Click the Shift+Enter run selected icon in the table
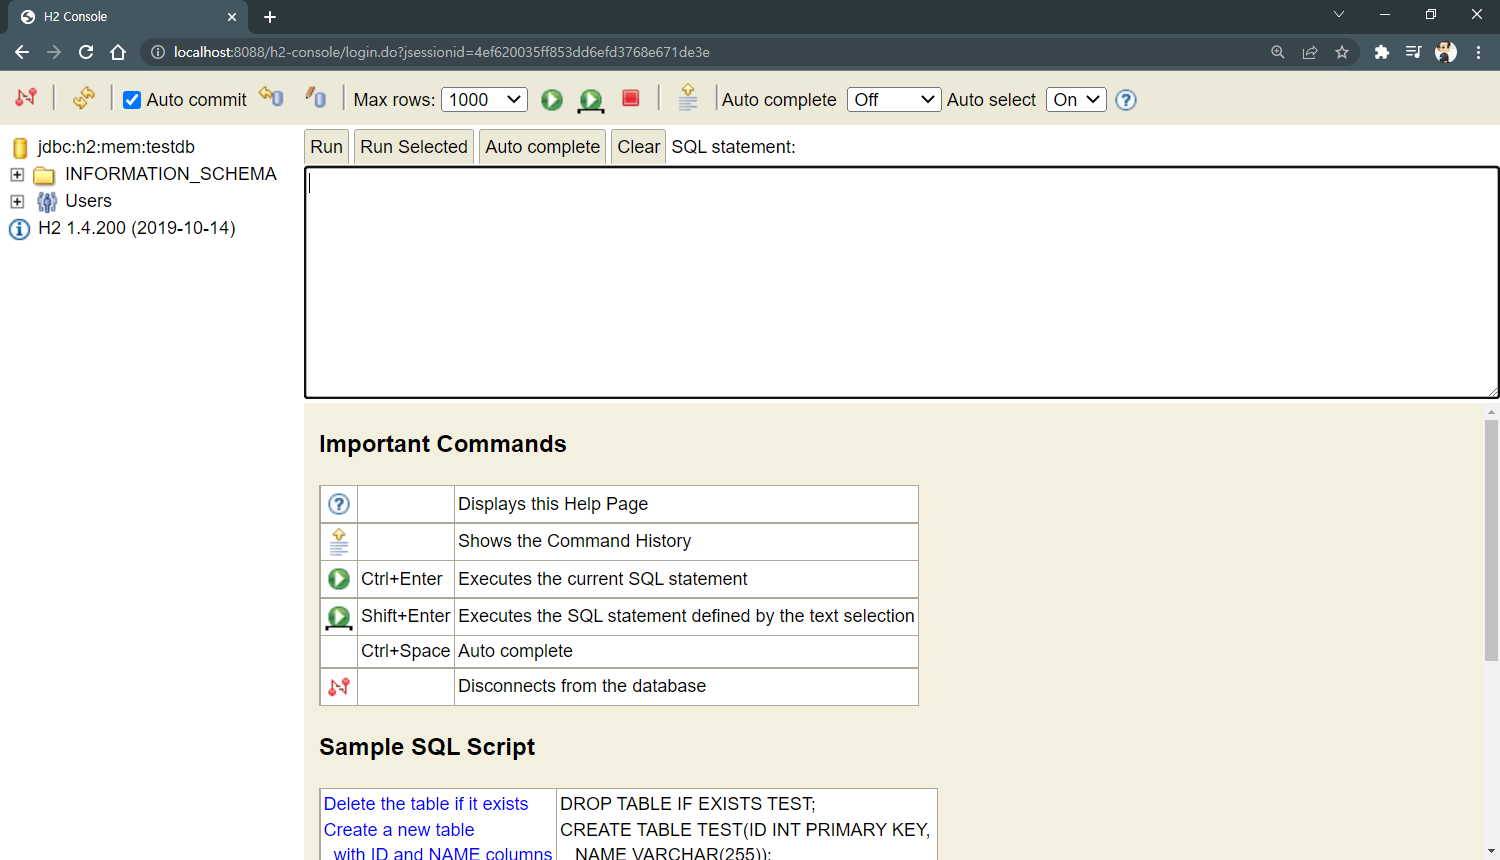This screenshot has width=1500, height=860. tap(339, 617)
